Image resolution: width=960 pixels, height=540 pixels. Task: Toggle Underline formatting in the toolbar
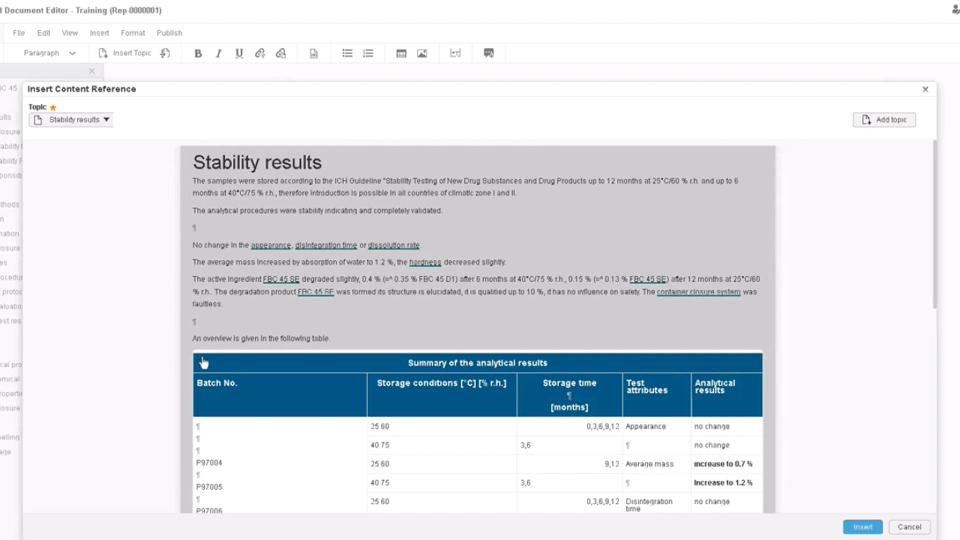(x=239, y=53)
